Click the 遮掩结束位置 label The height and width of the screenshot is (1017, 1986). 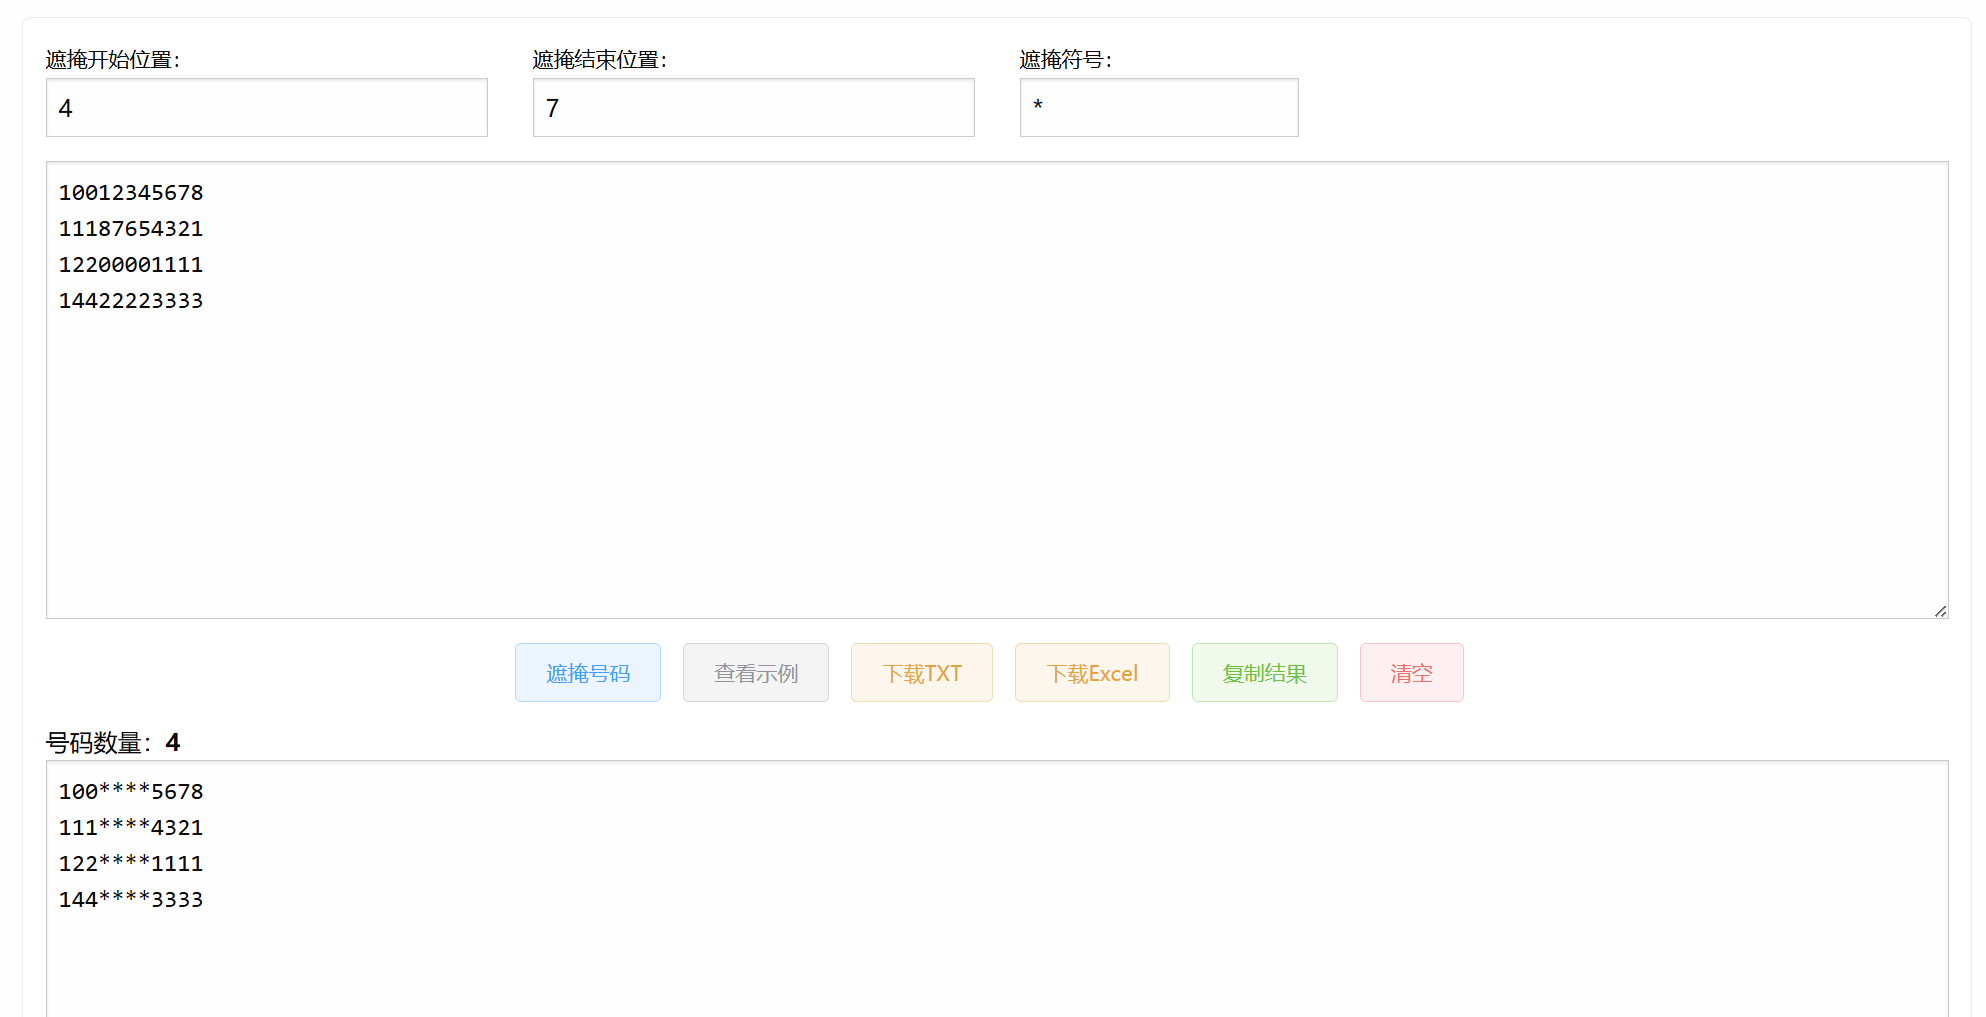tap(599, 59)
